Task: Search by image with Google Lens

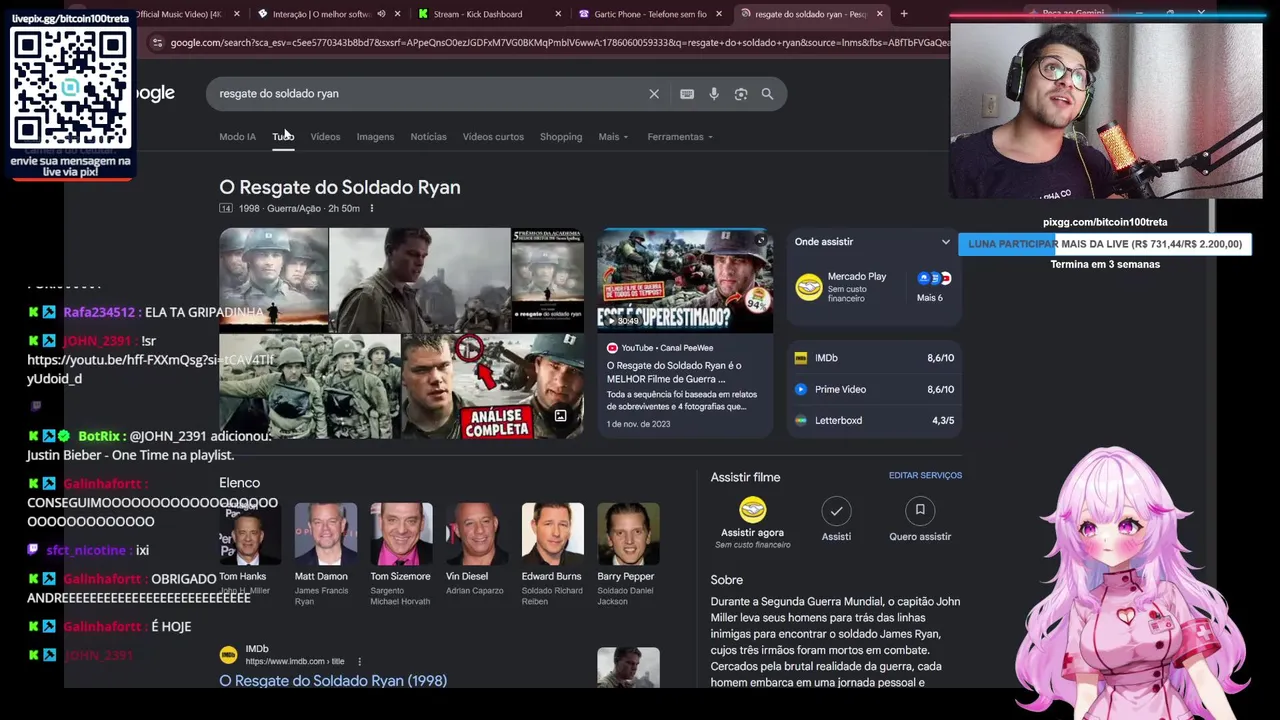Action: click(741, 94)
